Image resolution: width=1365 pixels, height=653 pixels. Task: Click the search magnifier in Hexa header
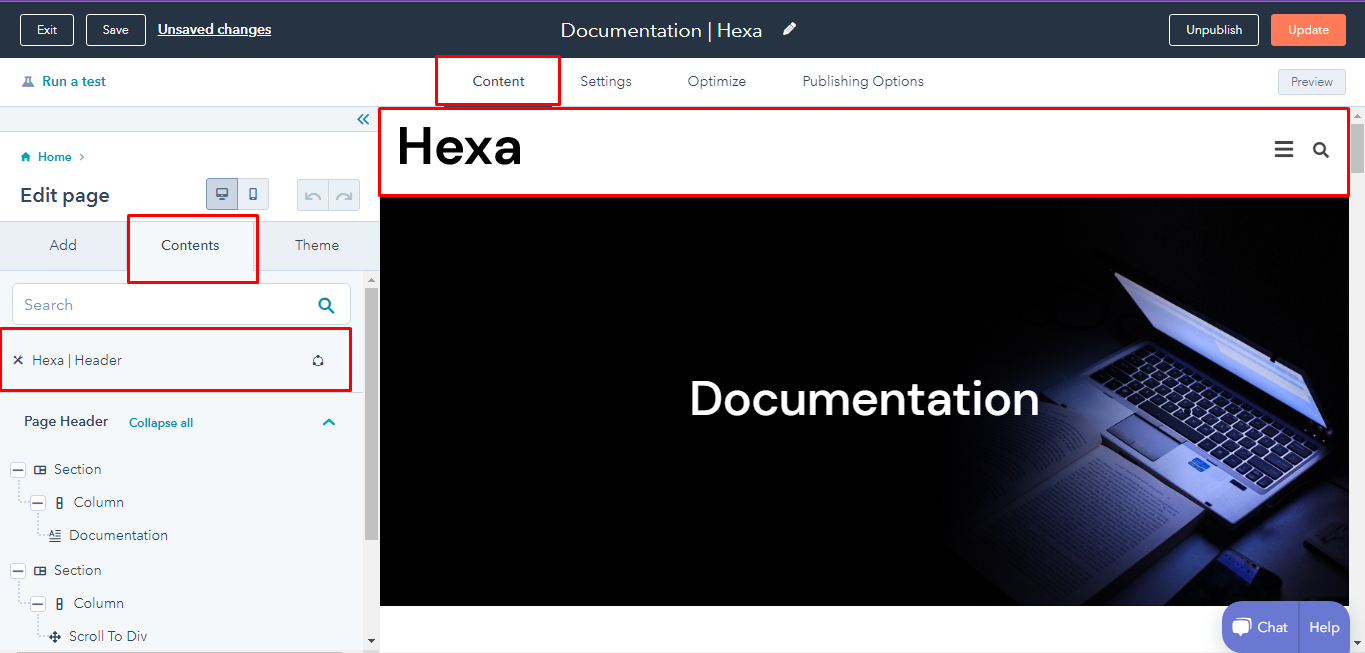click(x=1321, y=150)
